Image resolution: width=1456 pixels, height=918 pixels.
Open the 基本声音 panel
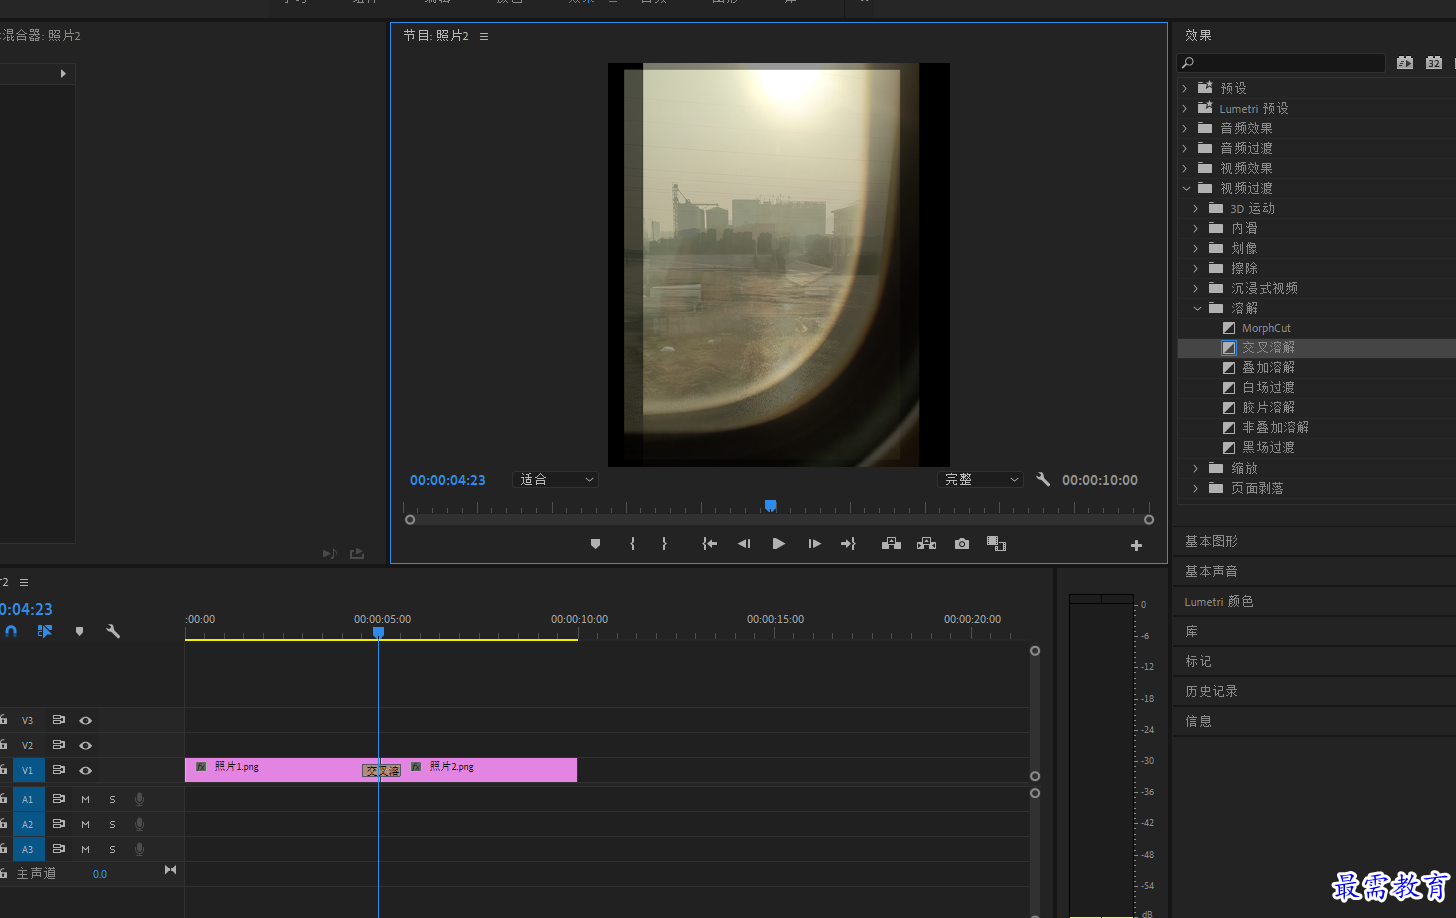[x=1211, y=571]
